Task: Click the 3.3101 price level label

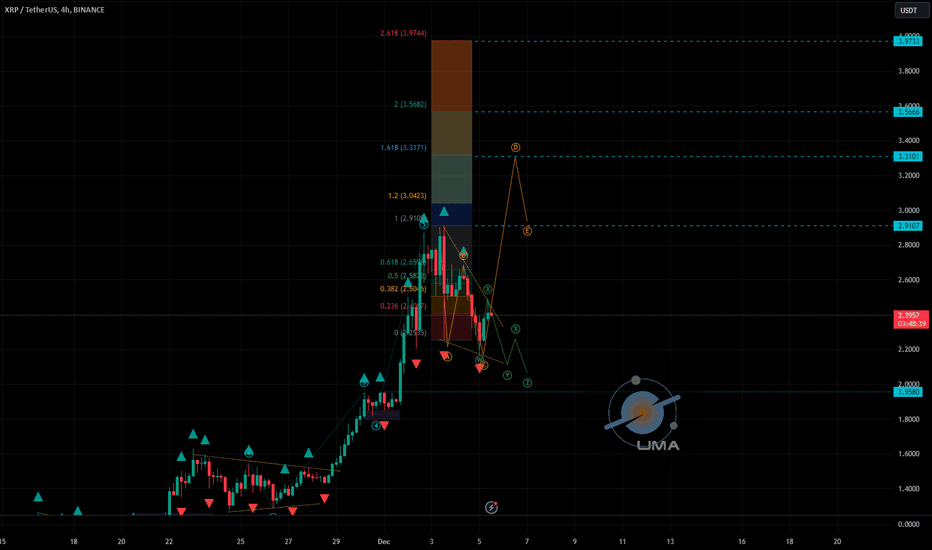Action: pyautogui.click(x=908, y=156)
